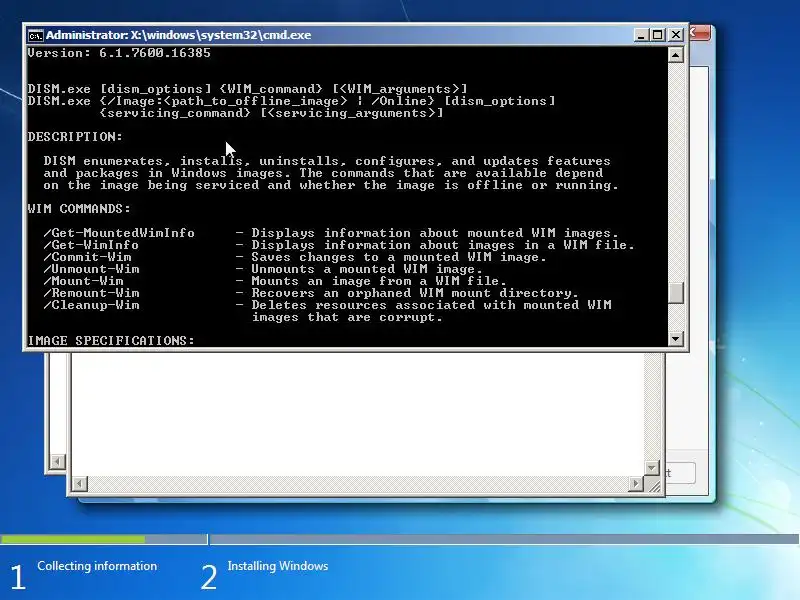Close the Administrator cmd.exe window
This screenshot has width=800, height=600.
676,35
